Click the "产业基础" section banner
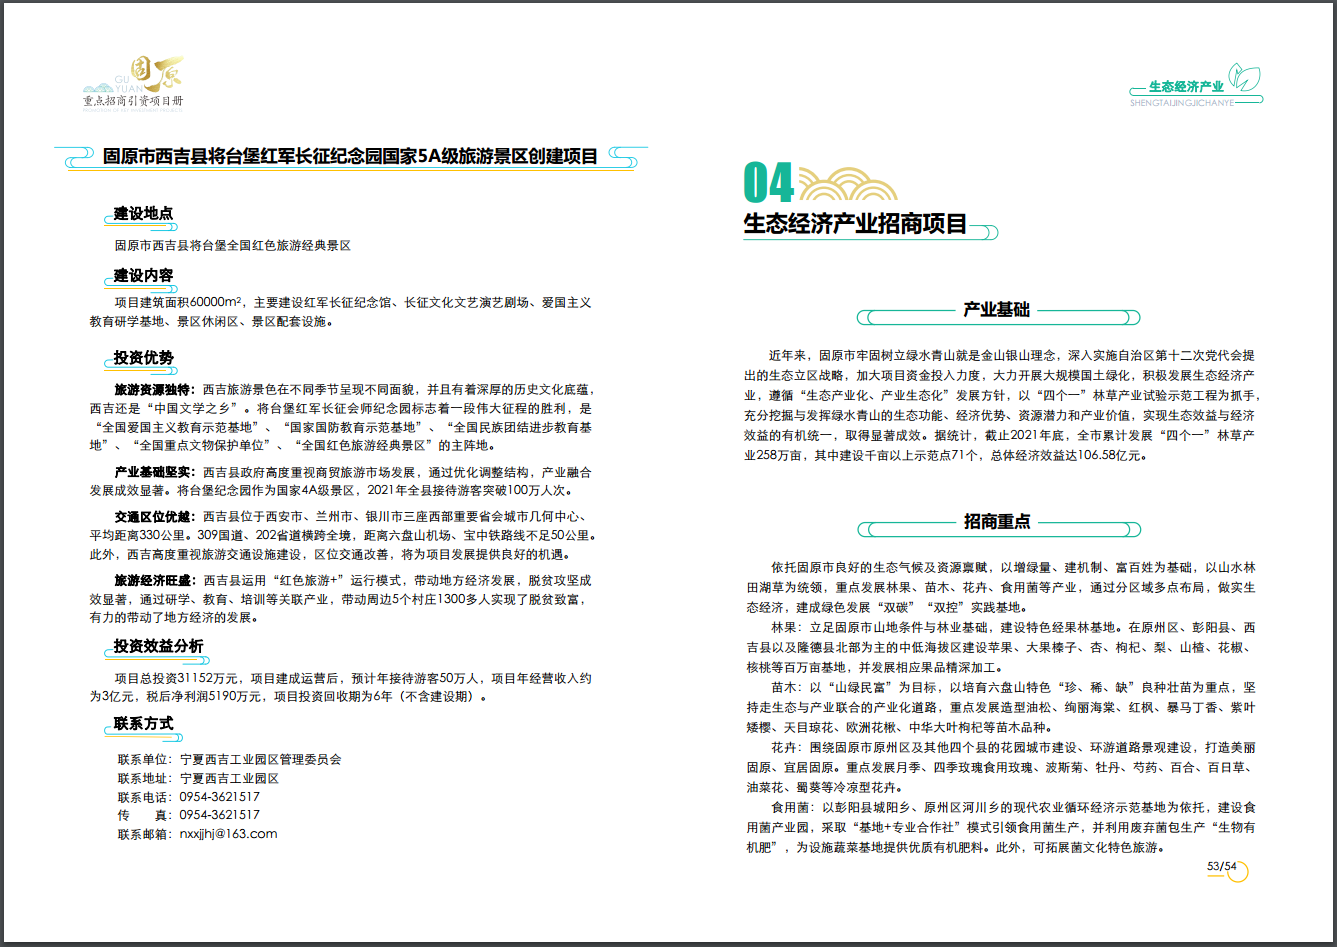This screenshot has width=1337, height=947. click(x=996, y=310)
